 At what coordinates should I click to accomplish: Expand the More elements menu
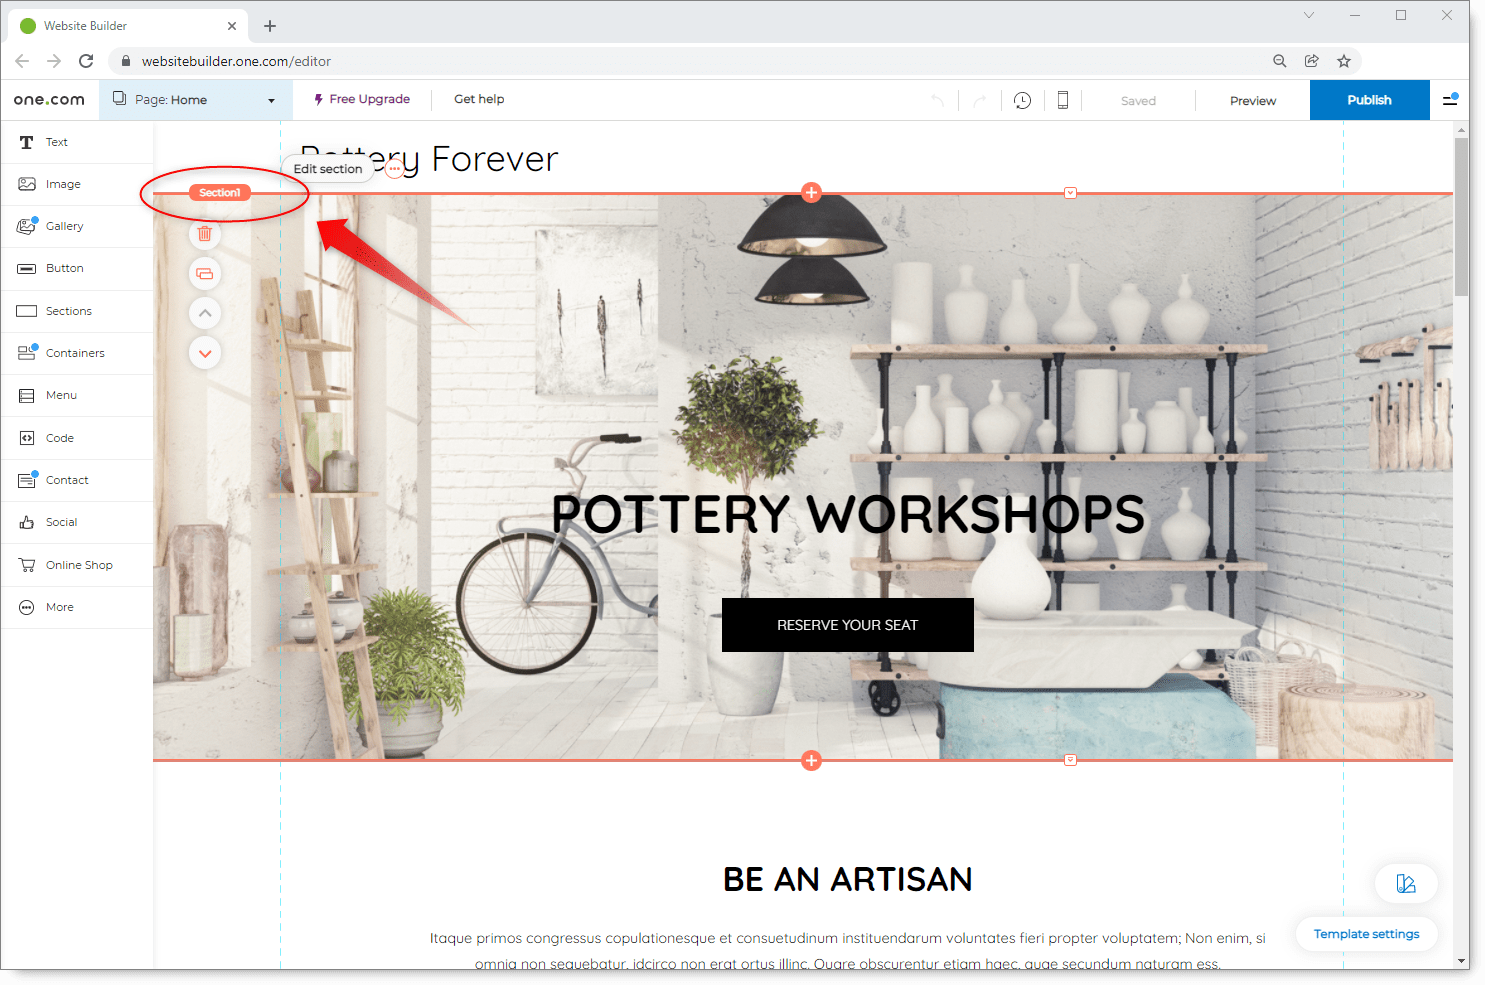pyautogui.click(x=58, y=607)
